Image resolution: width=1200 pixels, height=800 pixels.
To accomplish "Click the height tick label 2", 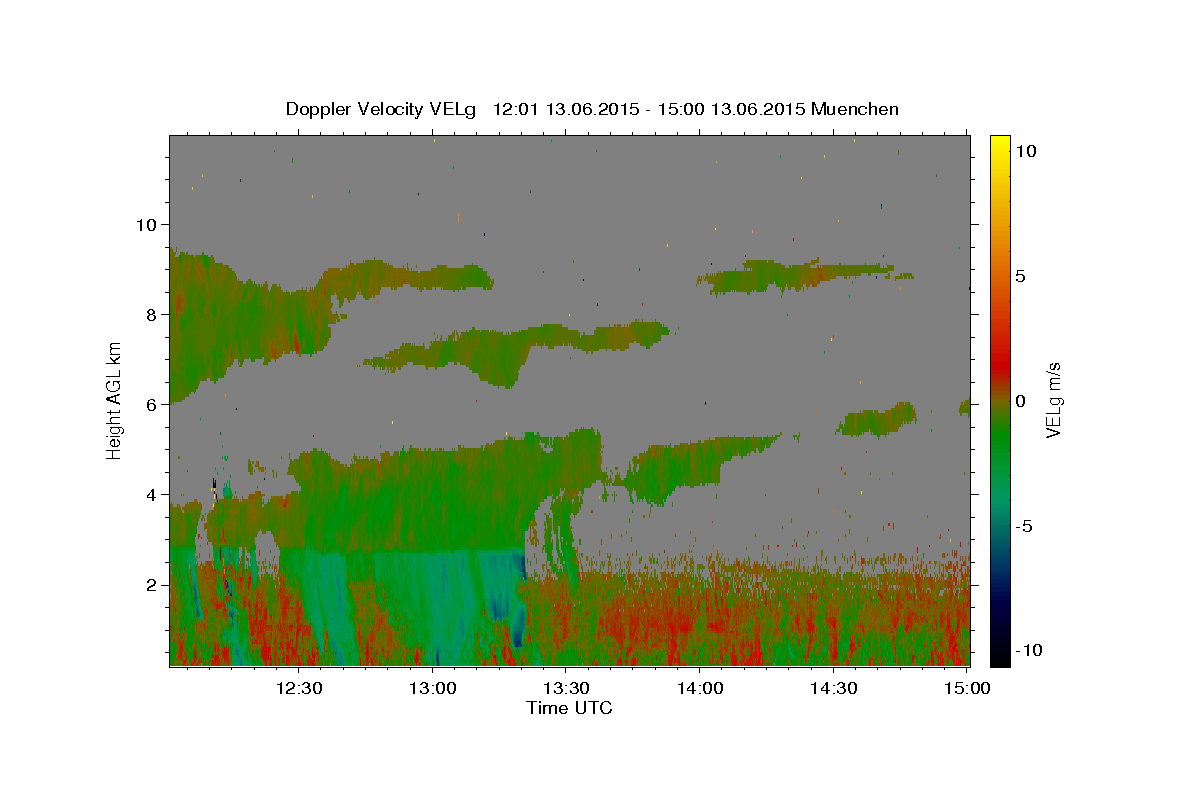I will (151, 584).
